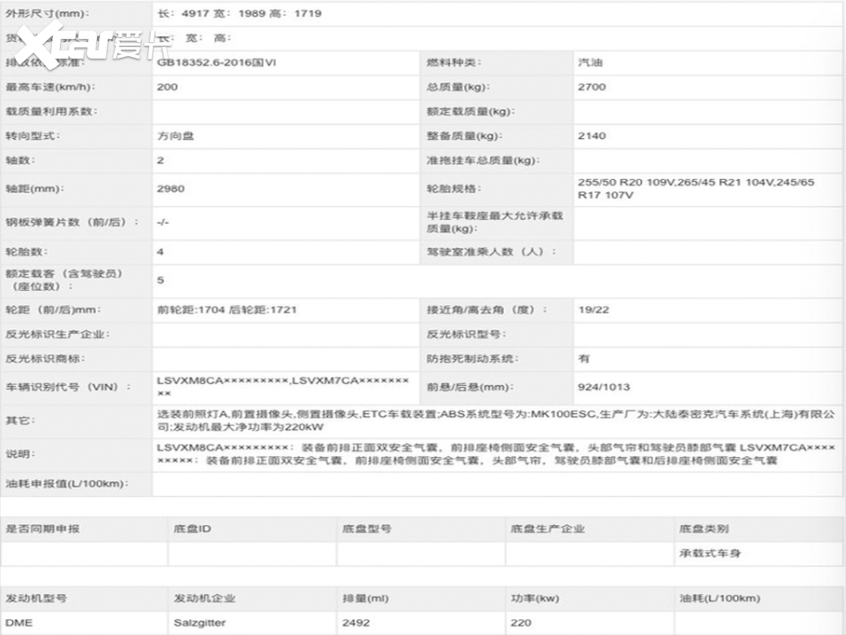Click the 底盘生产企业 column header
This screenshot has width=846, height=635.
[548, 529]
